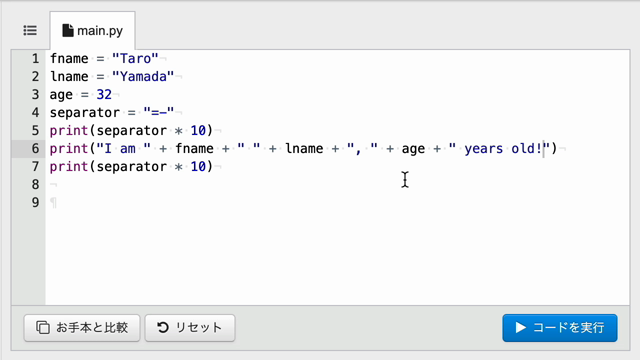Screen dimensions: 640x360
Task: Click the file icon on main.py tab
Action: (68, 31)
